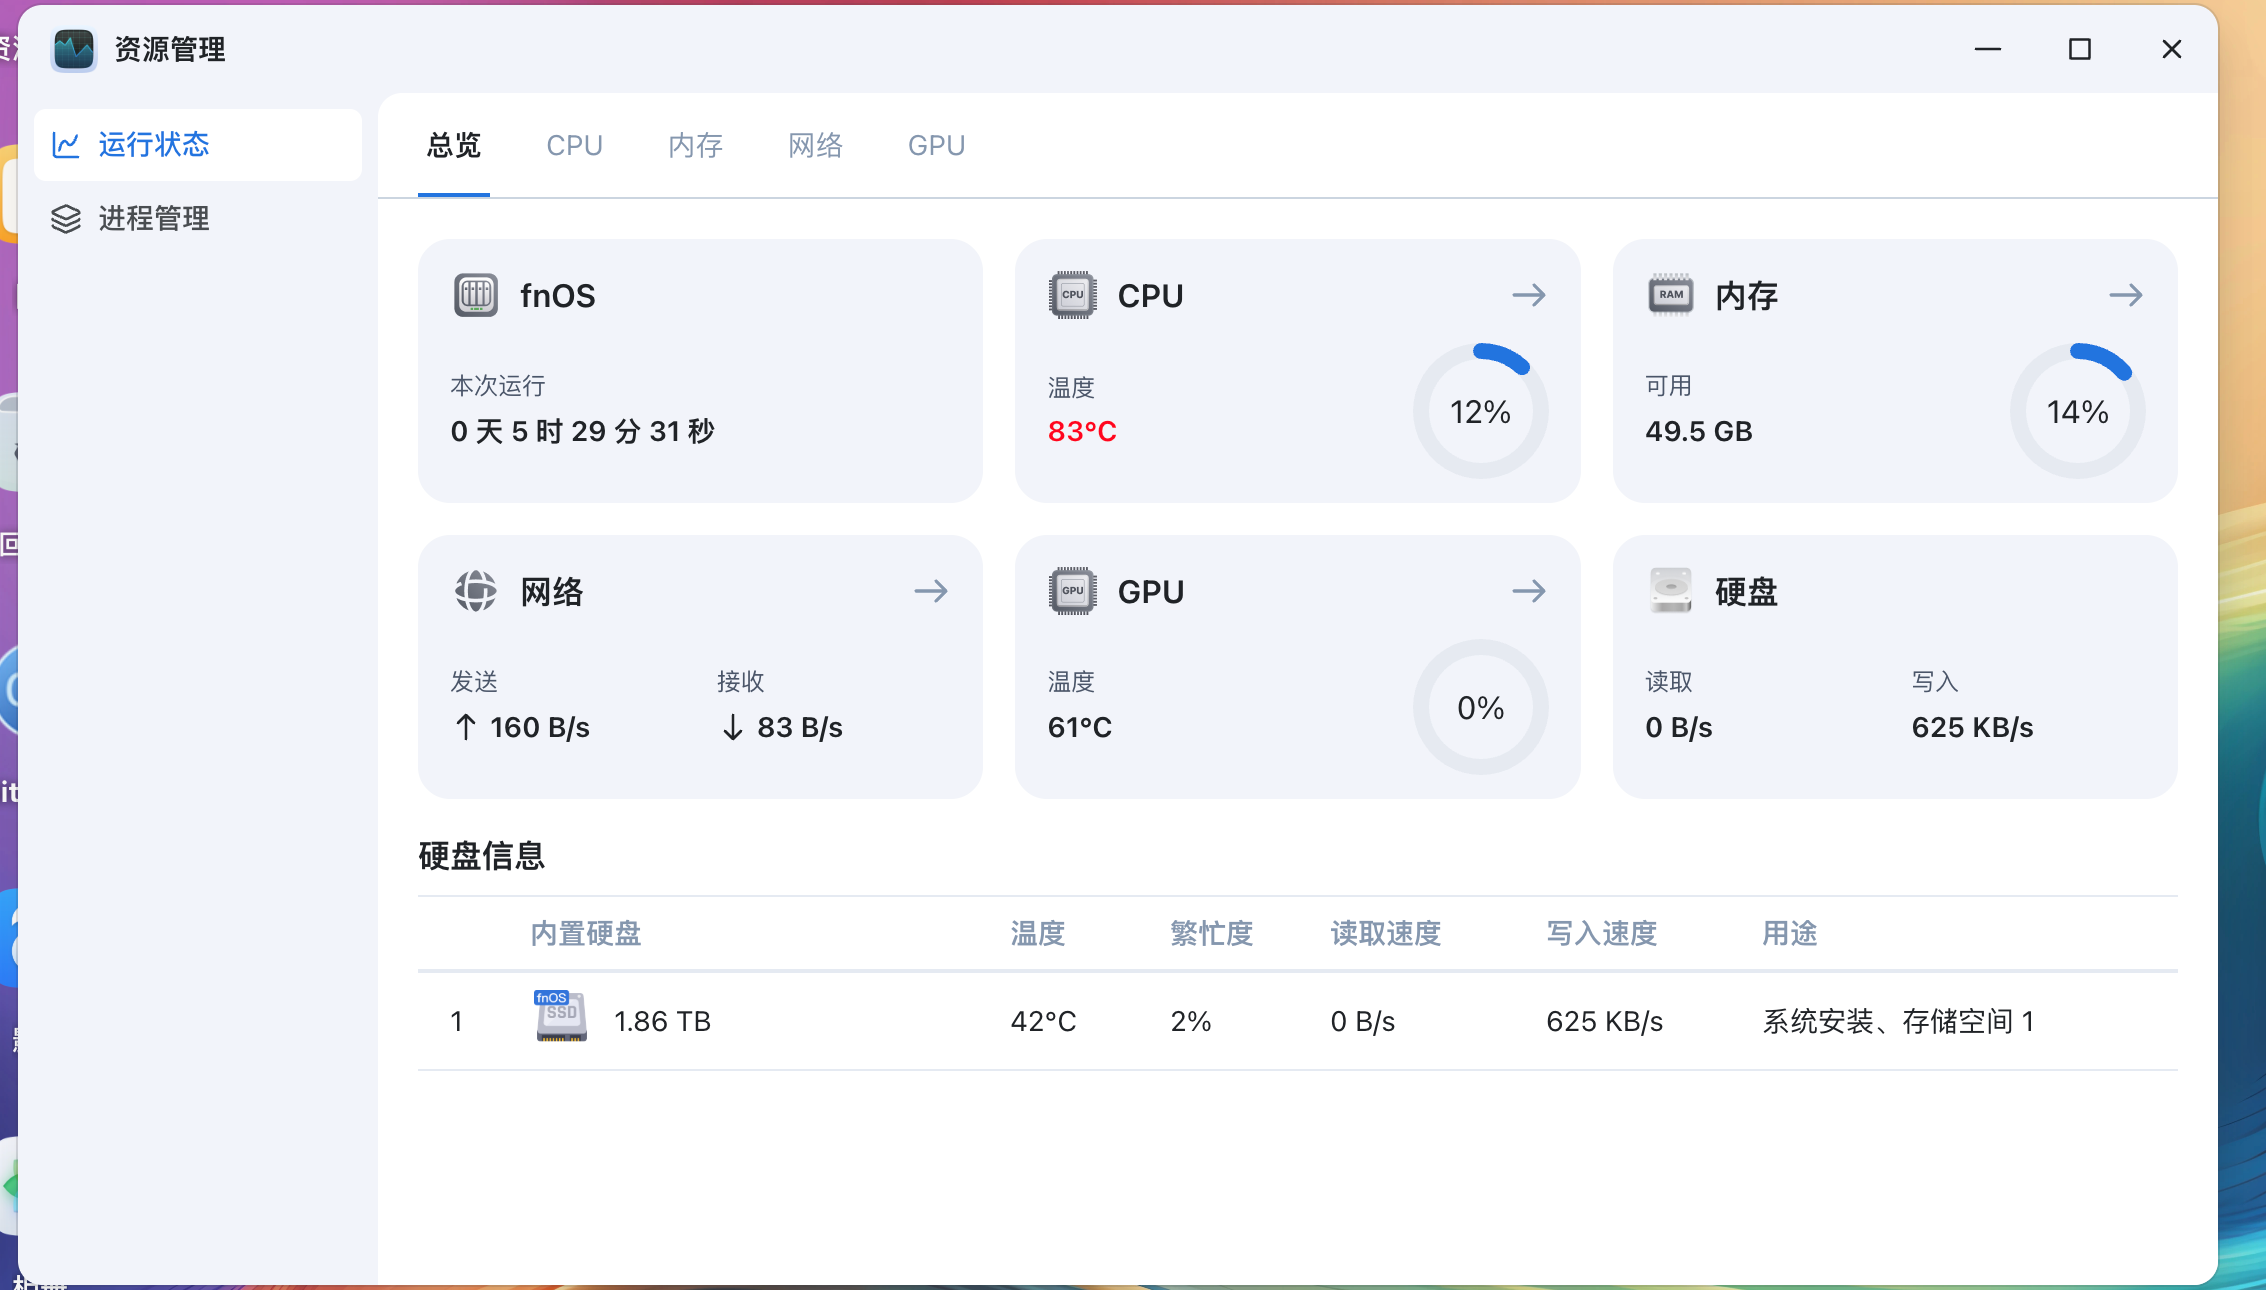Select 运行状态 in sidebar

click(x=153, y=145)
